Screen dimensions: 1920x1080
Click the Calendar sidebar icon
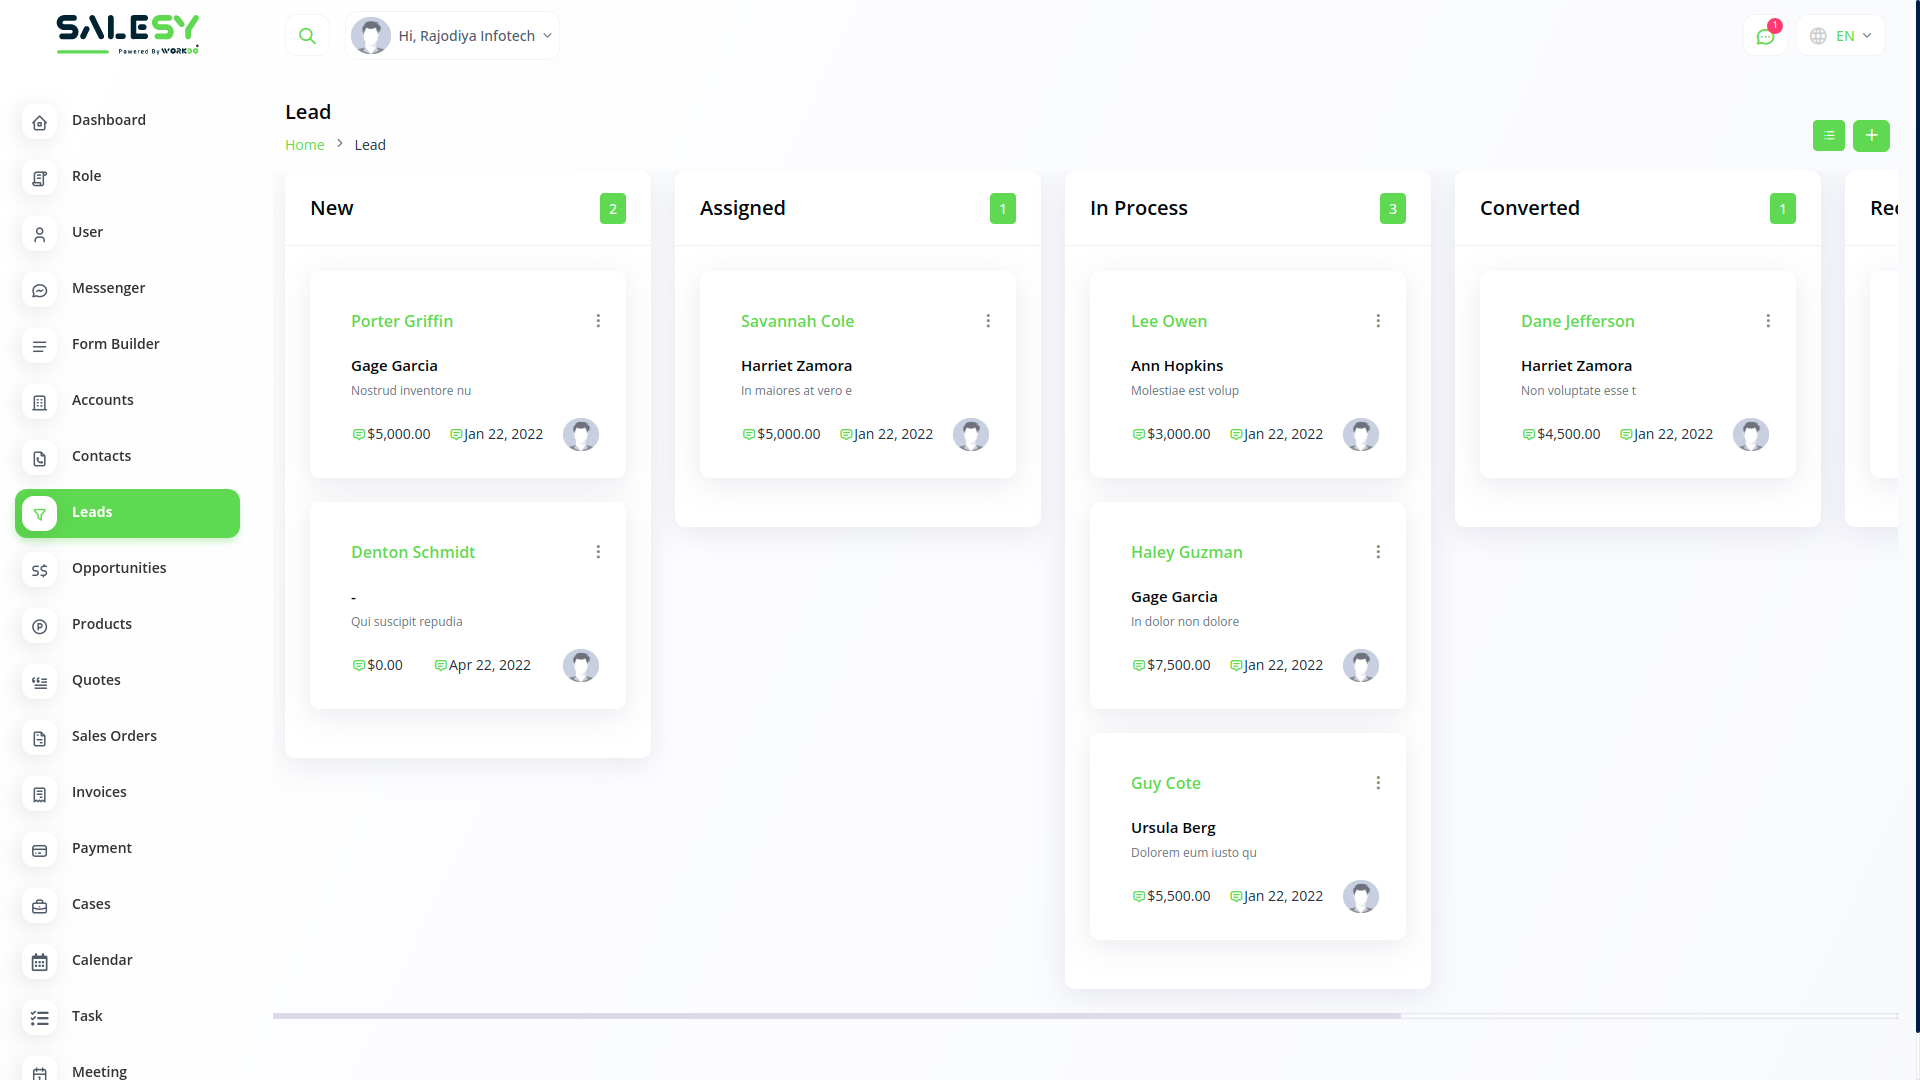(40, 962)
